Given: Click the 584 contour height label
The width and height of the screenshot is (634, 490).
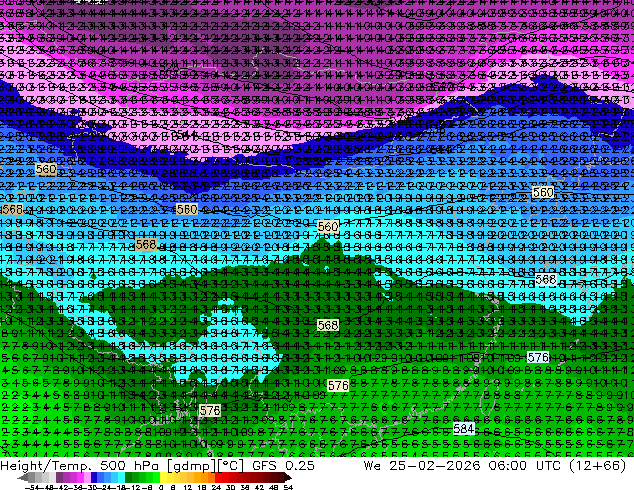Looking at the screenshot, I should point(463,428).
